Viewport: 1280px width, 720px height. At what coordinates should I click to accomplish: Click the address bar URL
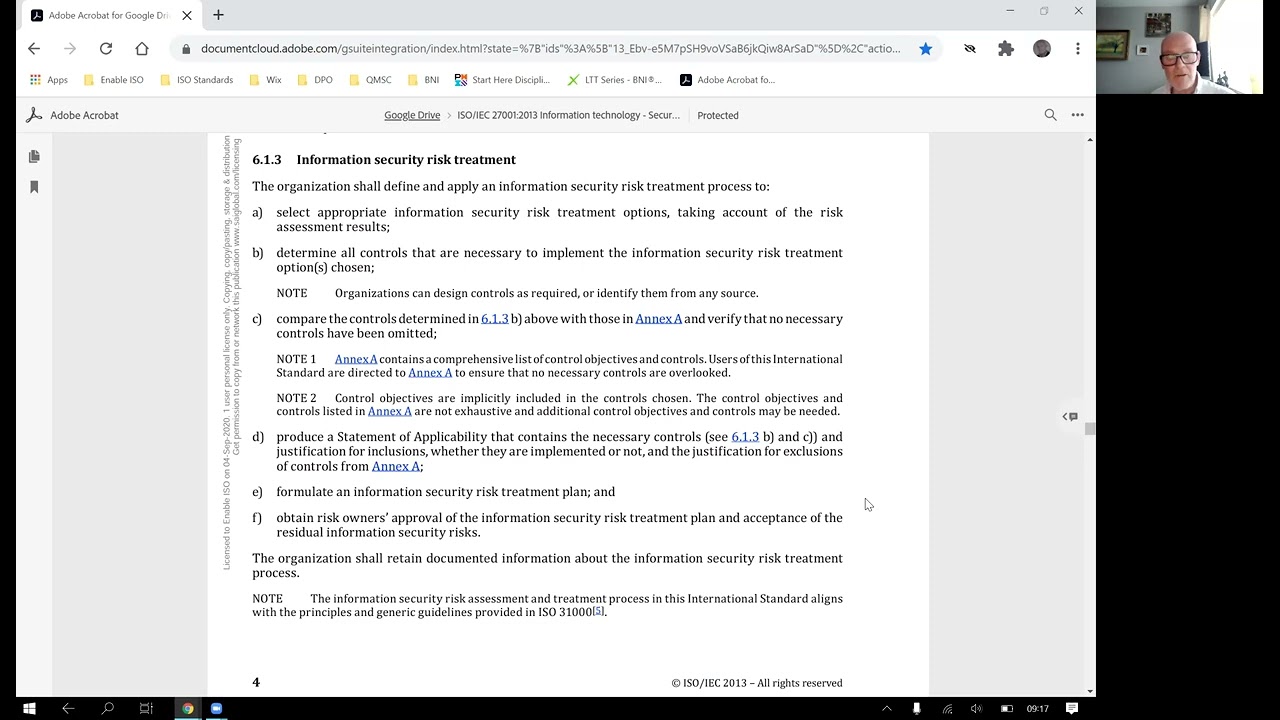tap(550, 48)
